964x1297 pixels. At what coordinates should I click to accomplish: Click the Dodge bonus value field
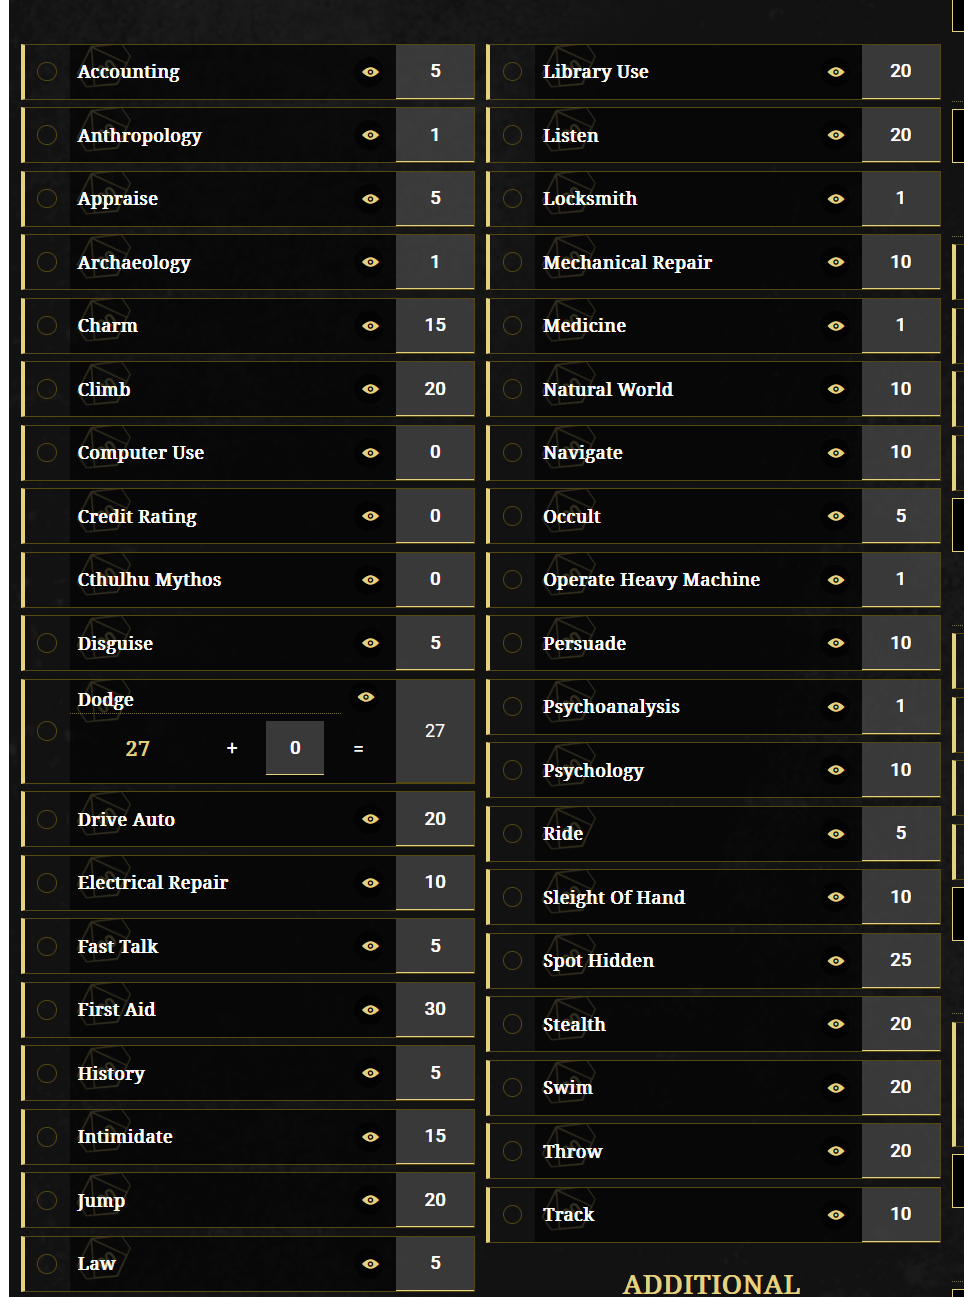pyautogui.click(x=295, y=748)
